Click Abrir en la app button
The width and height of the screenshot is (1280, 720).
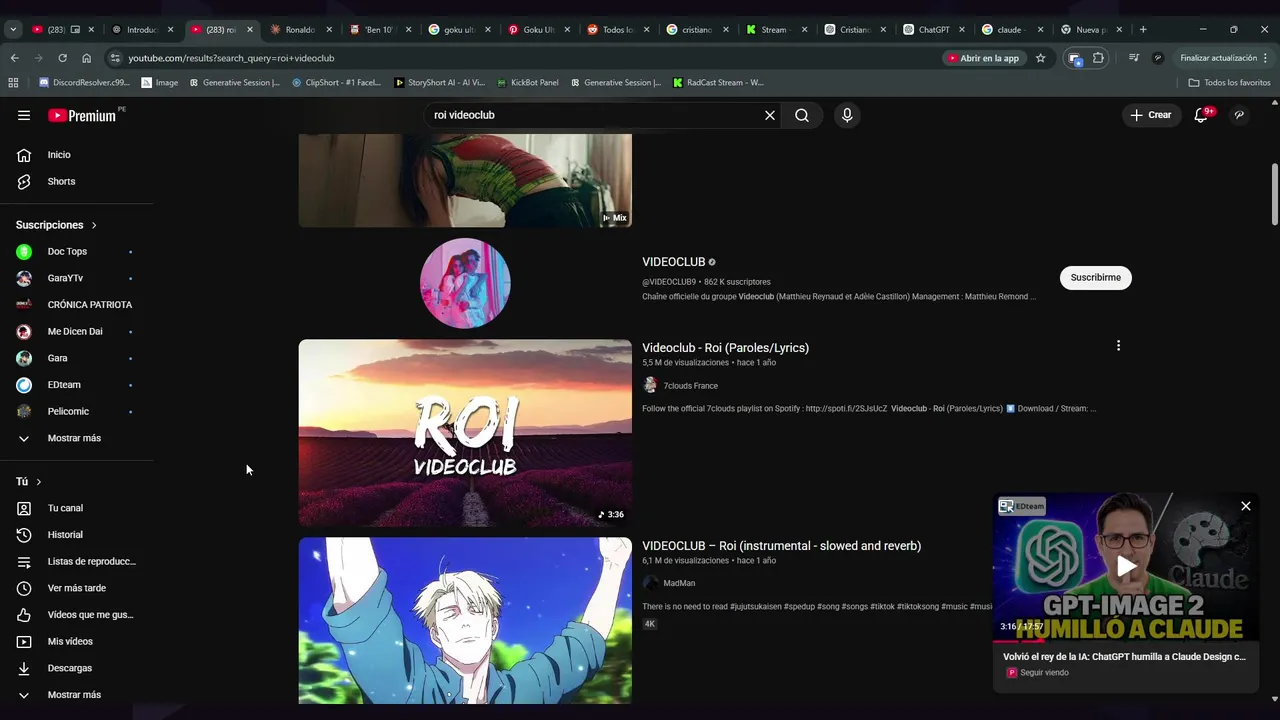(984, 58)
